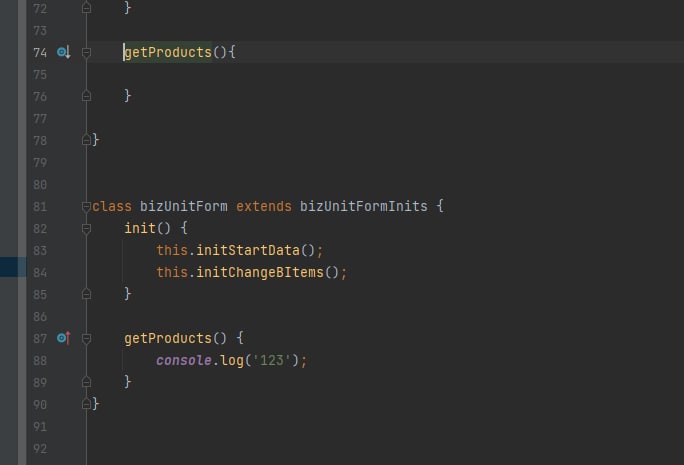Click the this keyword on line 83
This screenshot has height=465, width=684.
tap(172, 250)
